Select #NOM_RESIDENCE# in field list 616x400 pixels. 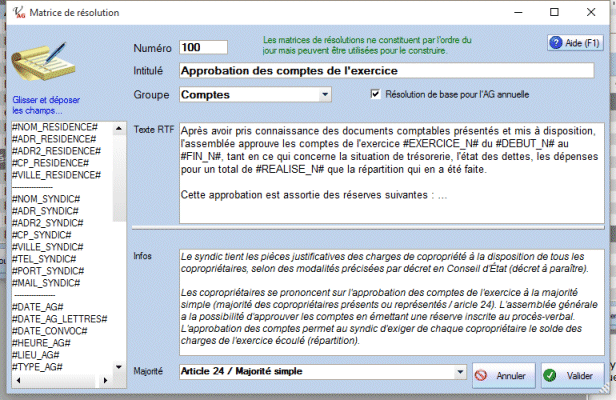tap(55, 127)
